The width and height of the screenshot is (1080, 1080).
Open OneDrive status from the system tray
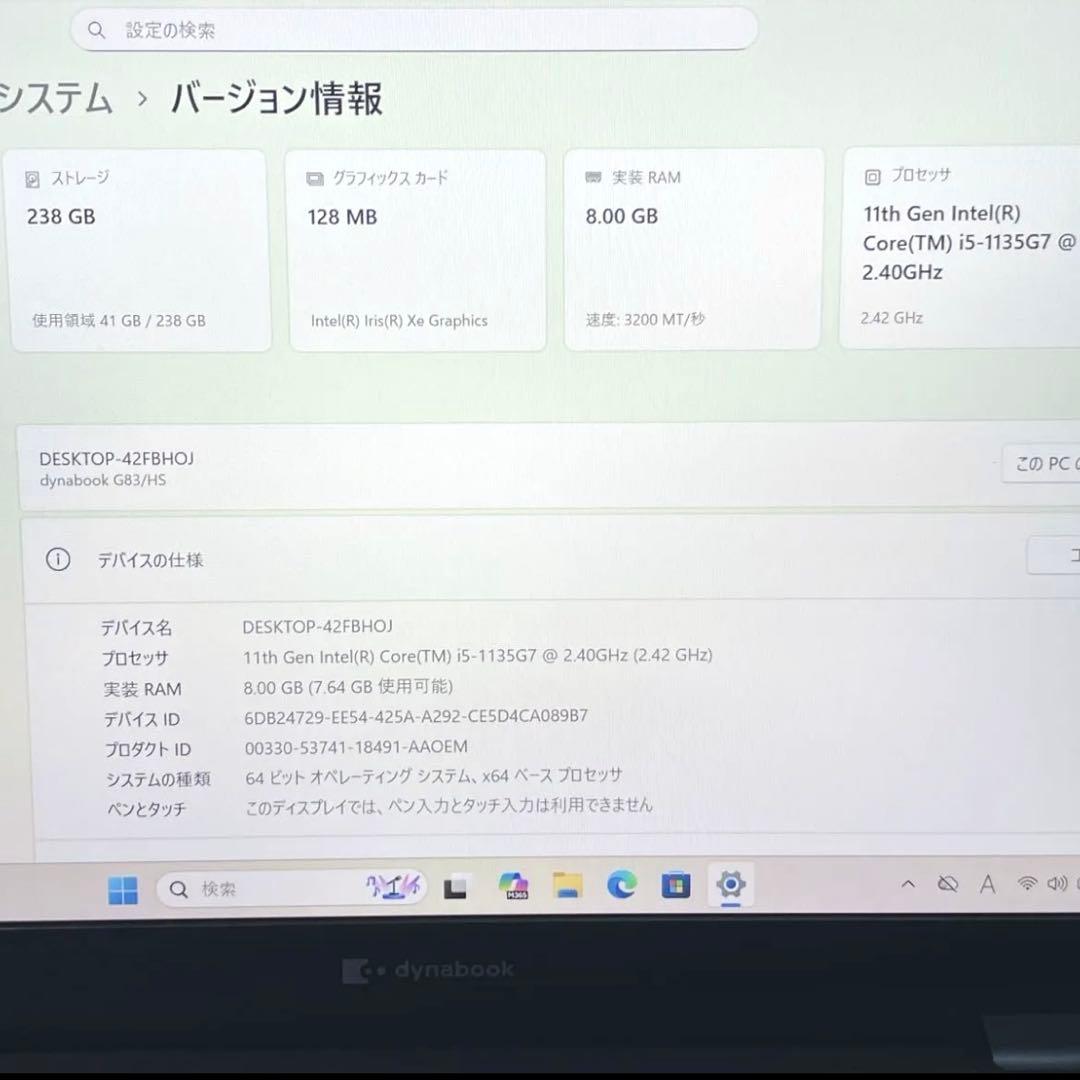(x=947, y=884)
